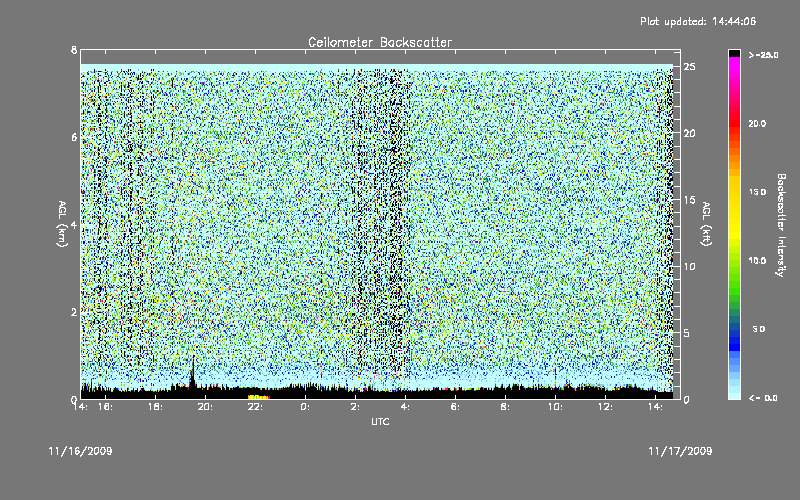Click the 25 tick on the kft axis

pyautogui.click(x=689, y=67)
